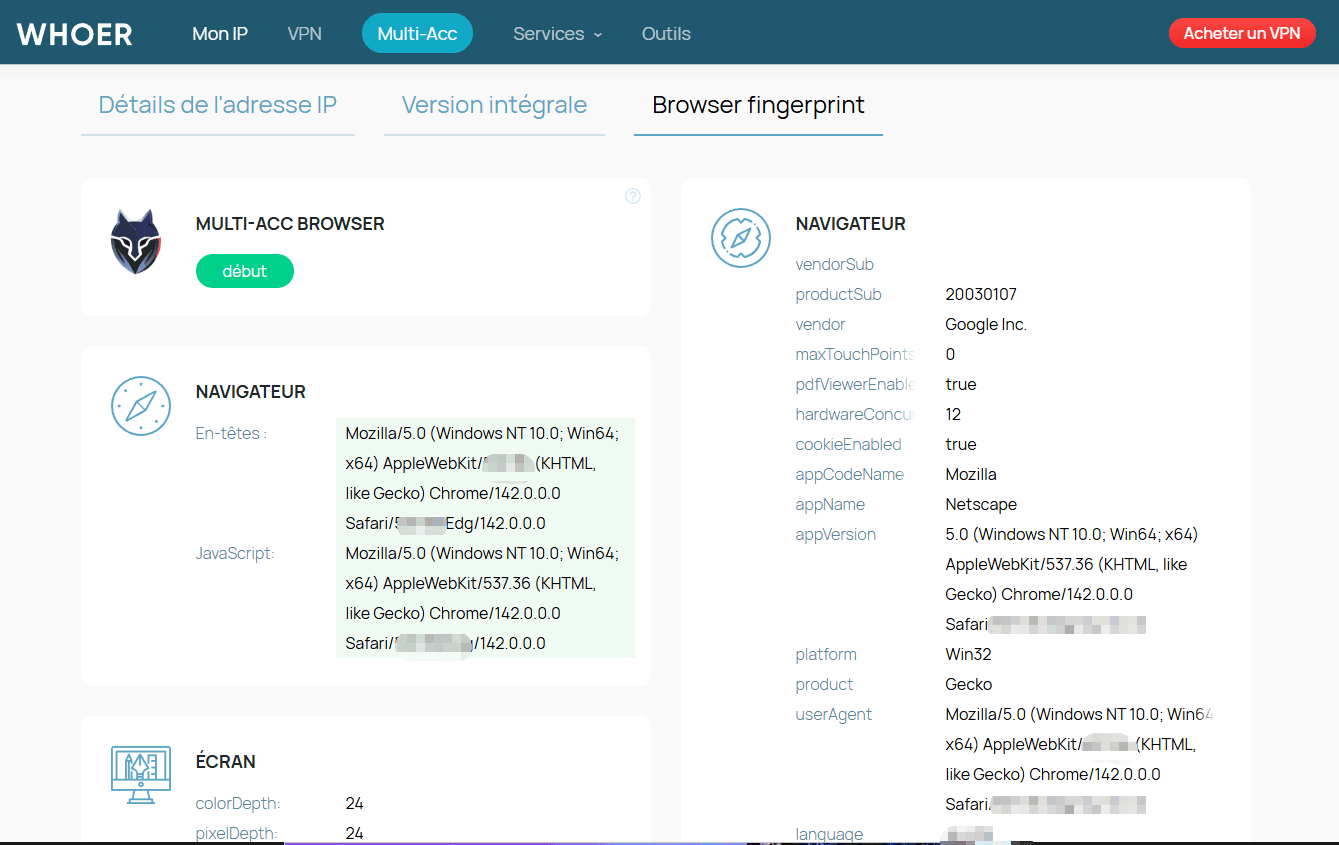This screenshot has width=1339, height=845.
Task: Click the help question mark icon
Action: [x=632, y=196]
